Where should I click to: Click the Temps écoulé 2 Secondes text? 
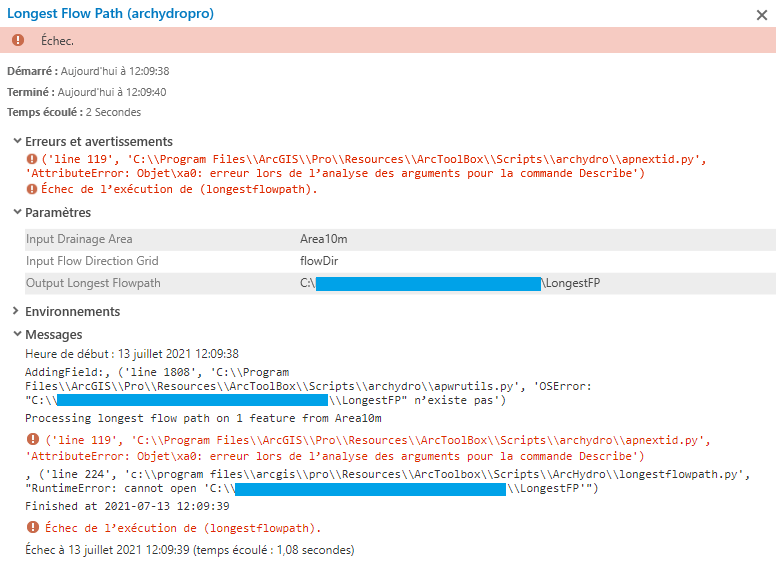(x=74, y=112)
